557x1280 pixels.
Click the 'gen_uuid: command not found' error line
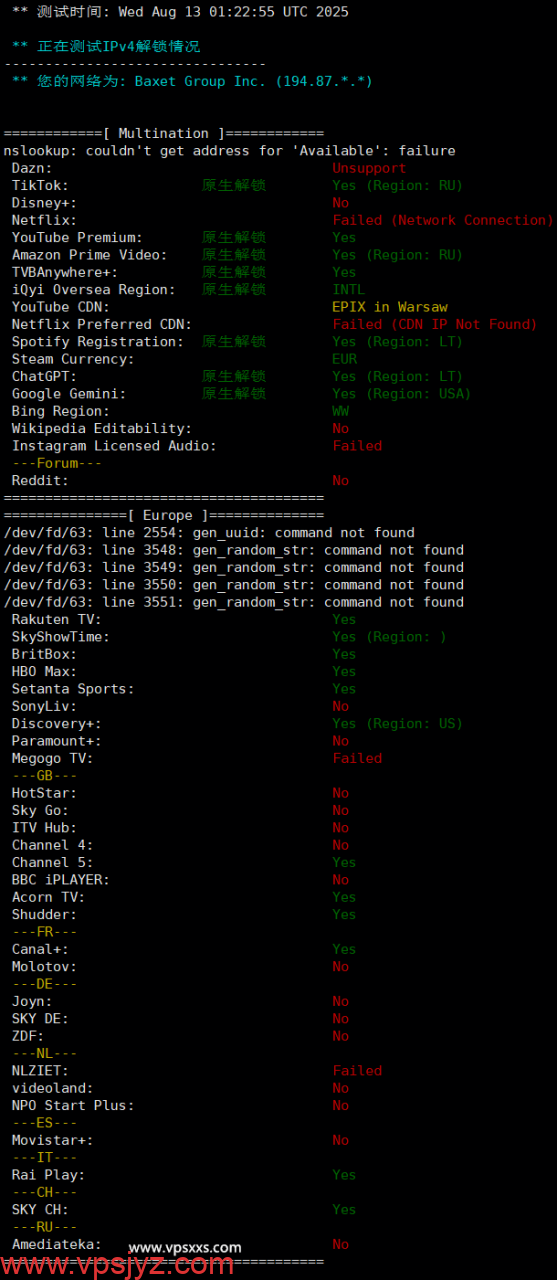pos(209,533)
